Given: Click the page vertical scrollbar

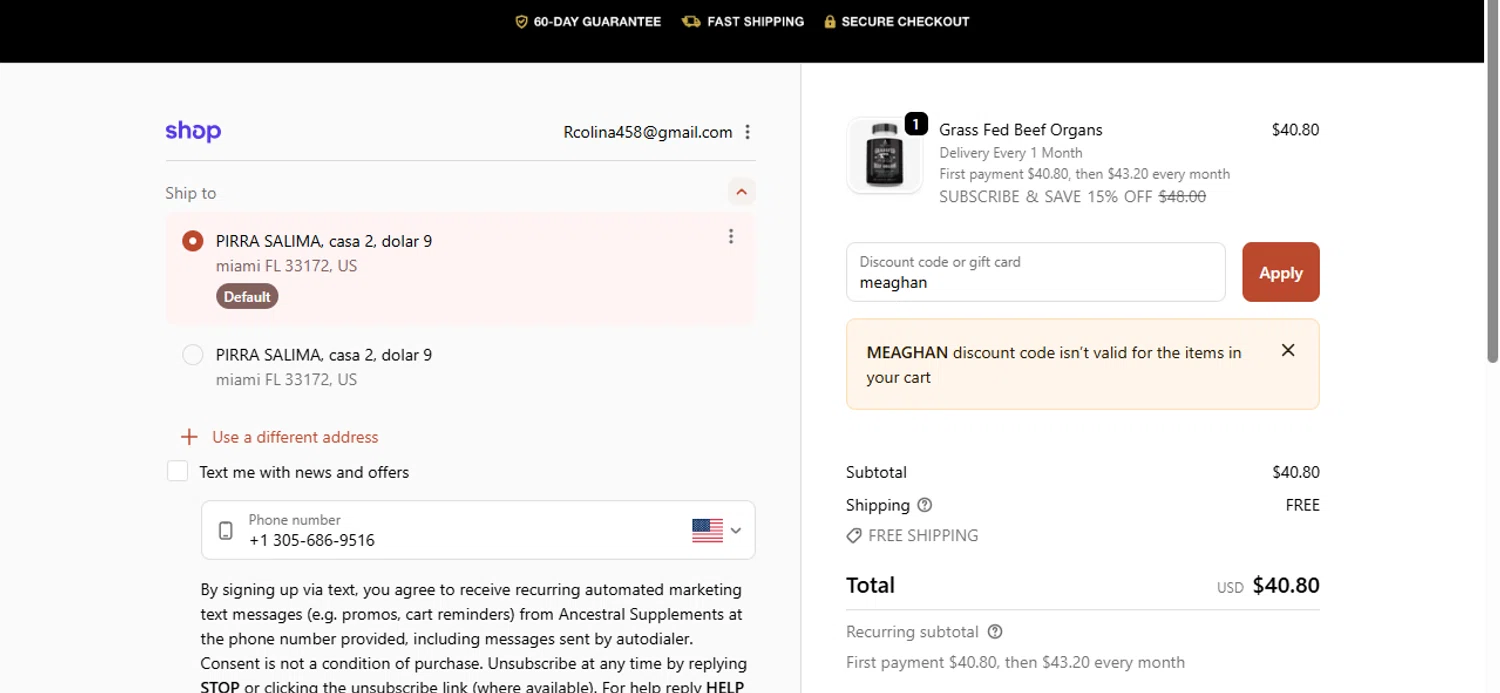Looking at the screenshot, I should click(1492, 181).
